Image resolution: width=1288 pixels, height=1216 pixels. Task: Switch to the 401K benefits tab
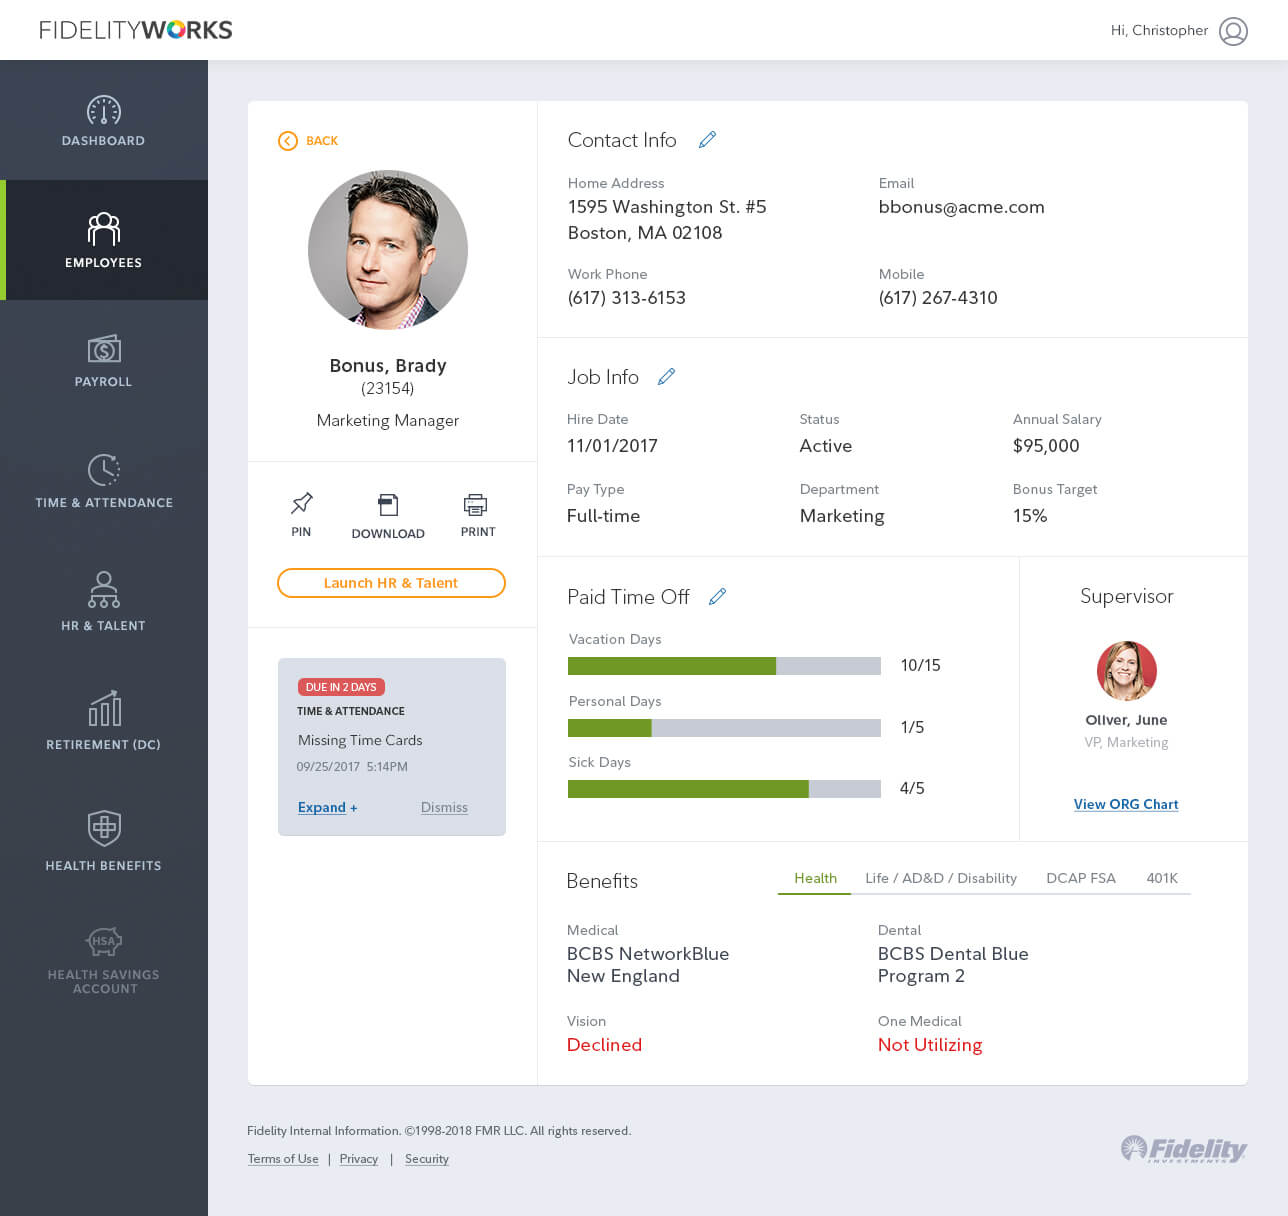[x=1161, y=878]
